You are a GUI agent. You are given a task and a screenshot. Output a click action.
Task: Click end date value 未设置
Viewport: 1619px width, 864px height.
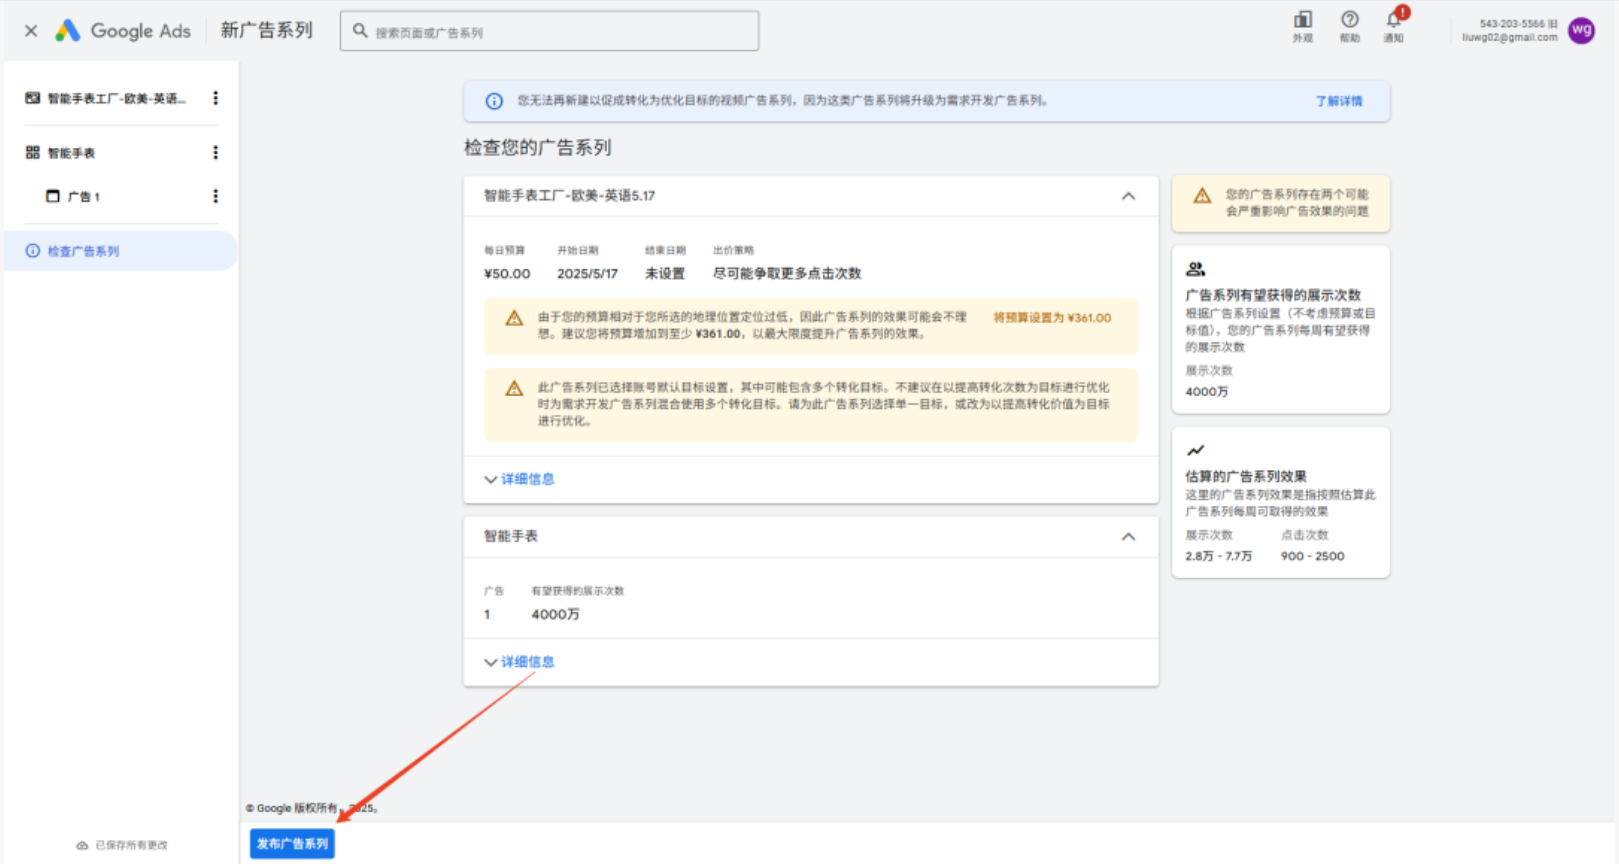pyautogui.click(x=665, y=274)
